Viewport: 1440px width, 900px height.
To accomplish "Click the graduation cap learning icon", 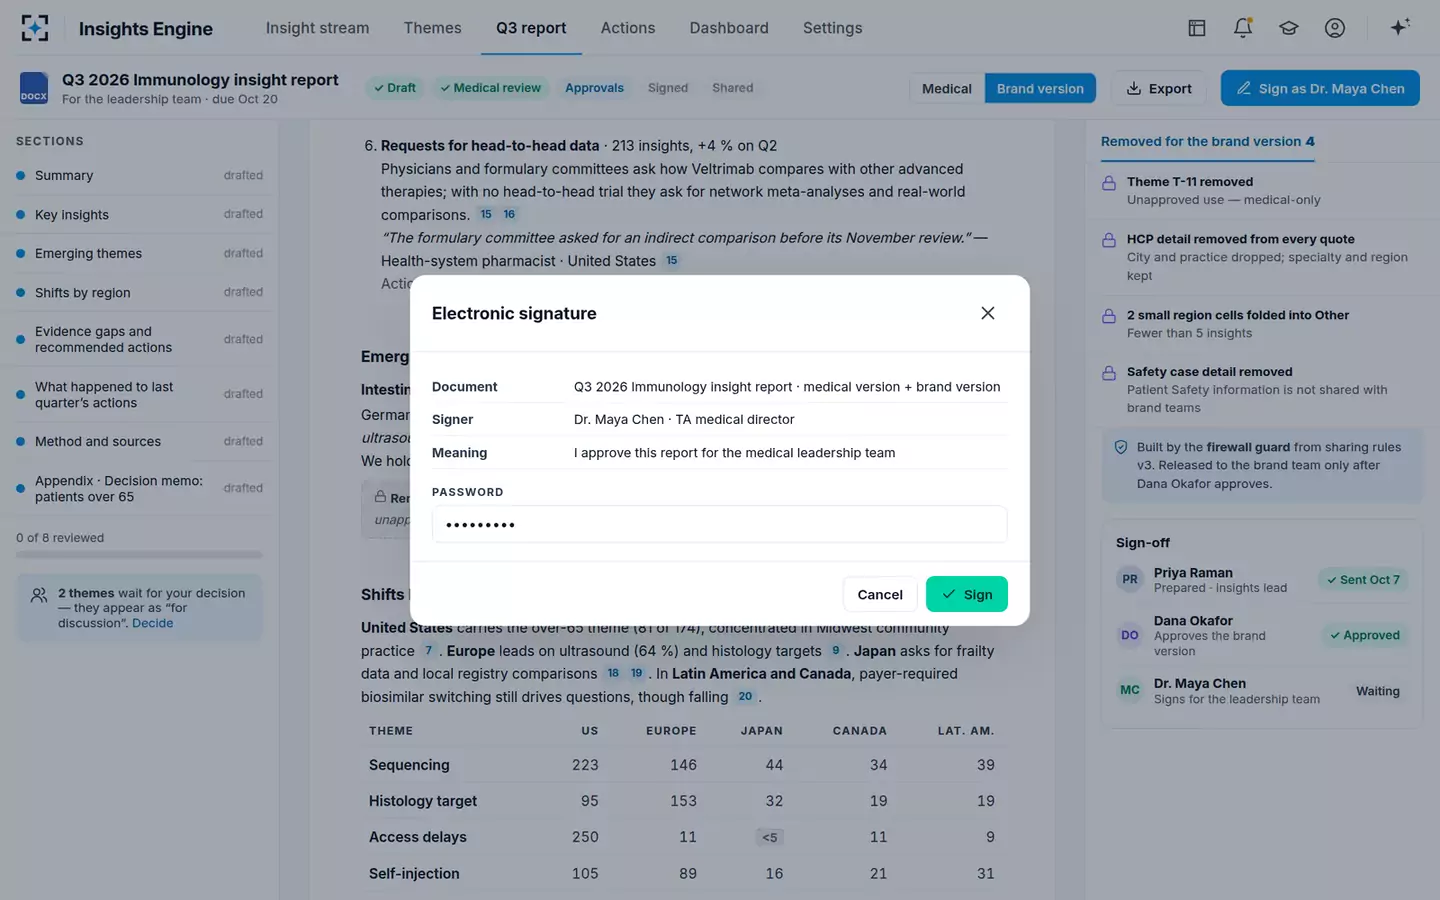I will [x=1289, y=28].
